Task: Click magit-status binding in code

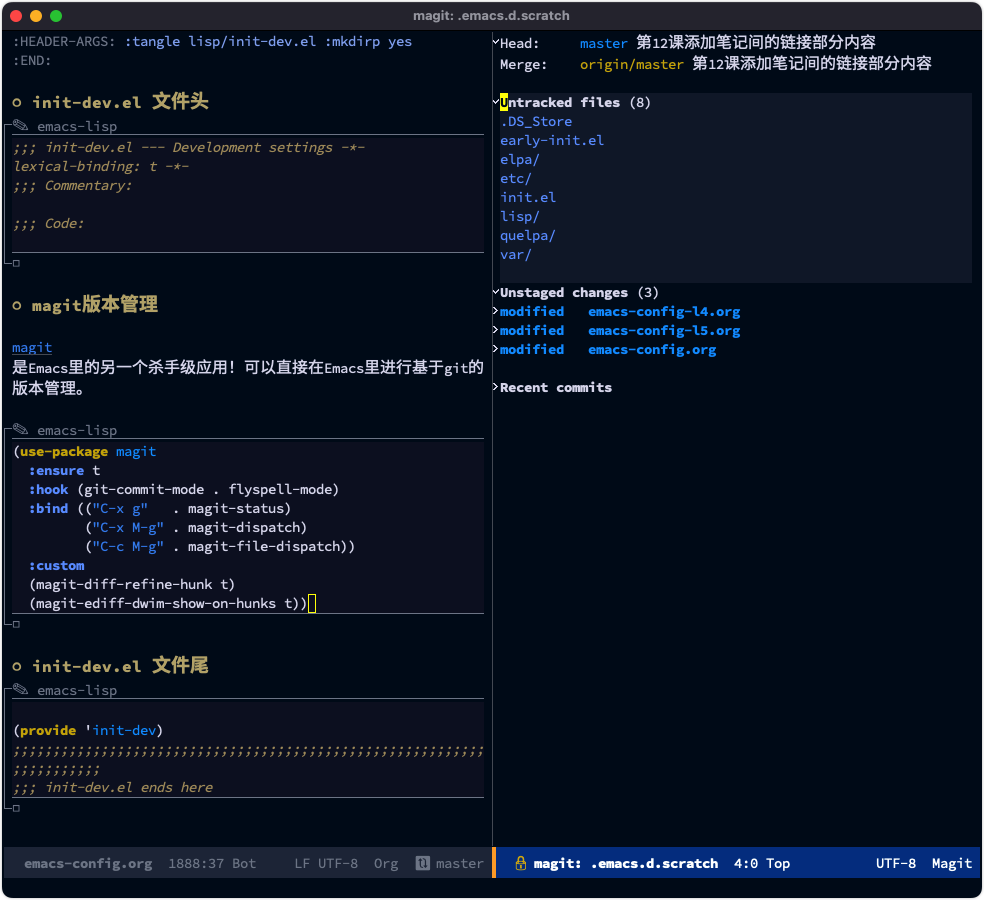Action: click(x=238, y=508)
